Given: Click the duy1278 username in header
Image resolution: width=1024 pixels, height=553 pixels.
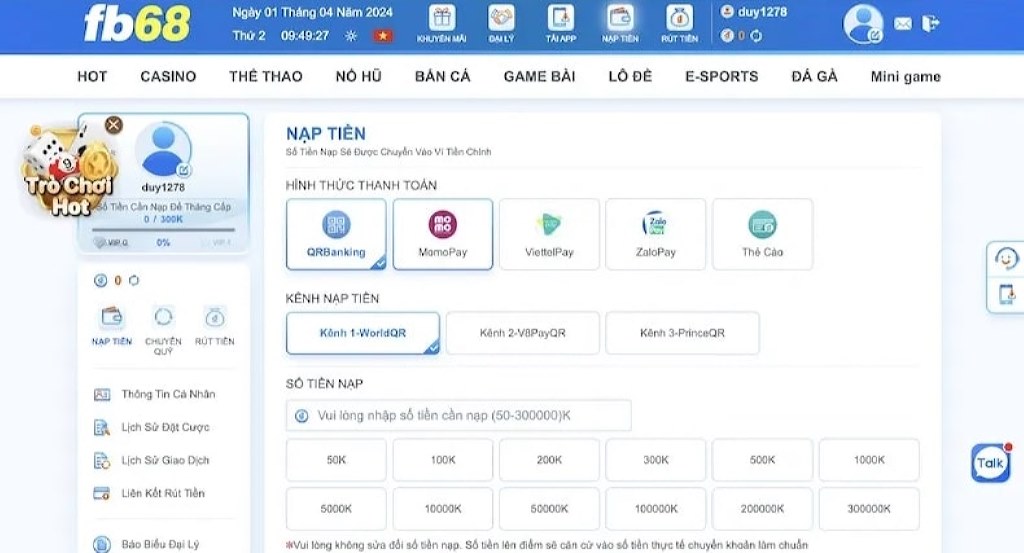Looking at the screenshot, I should 762,12.
